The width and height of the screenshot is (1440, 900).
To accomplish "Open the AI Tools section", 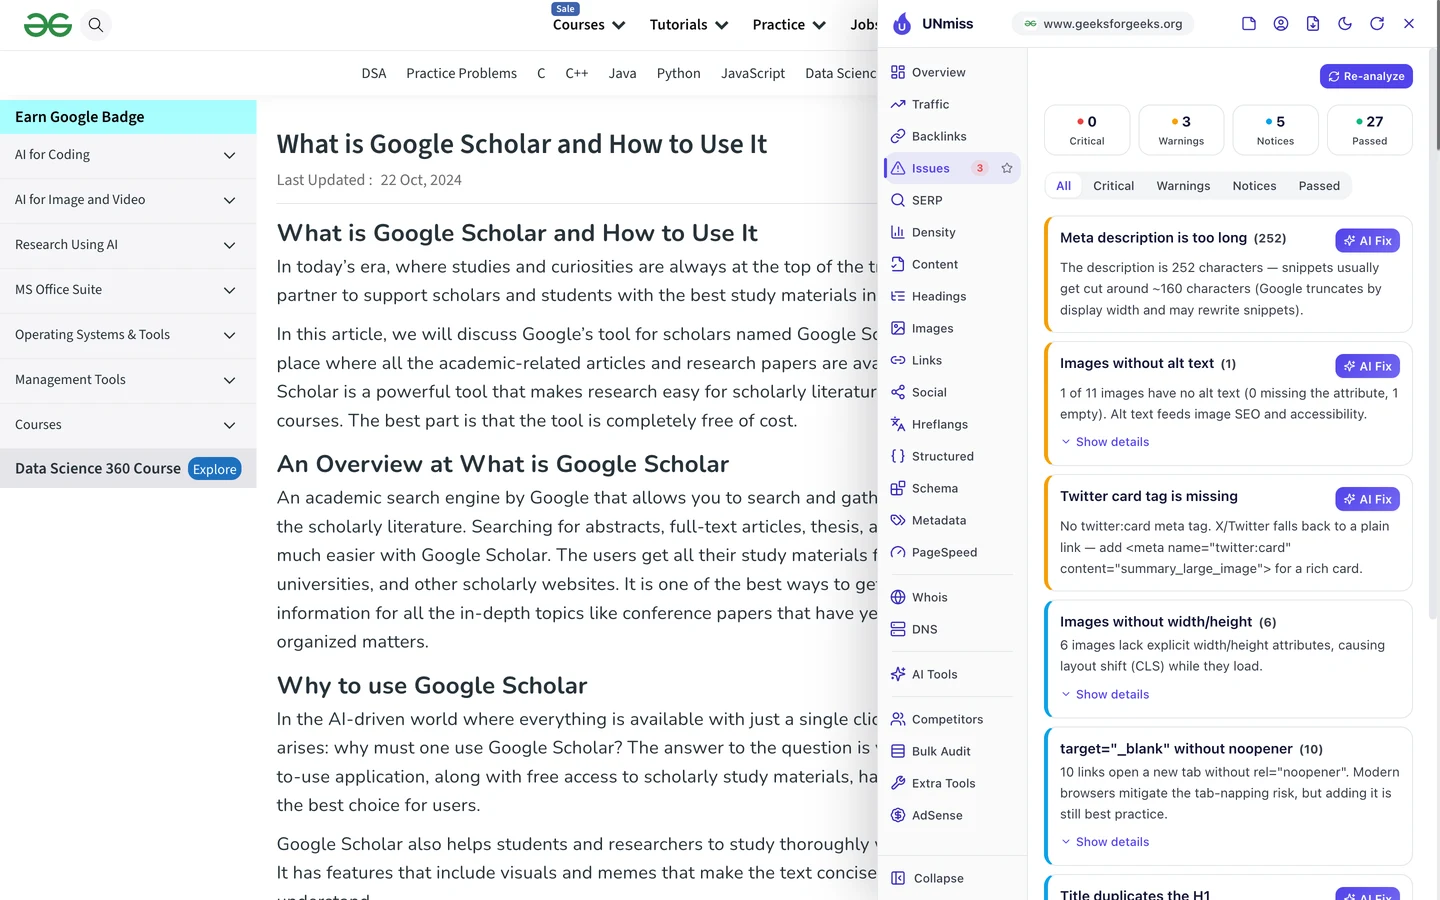I will pyautogui.click(x=952, y=674).
